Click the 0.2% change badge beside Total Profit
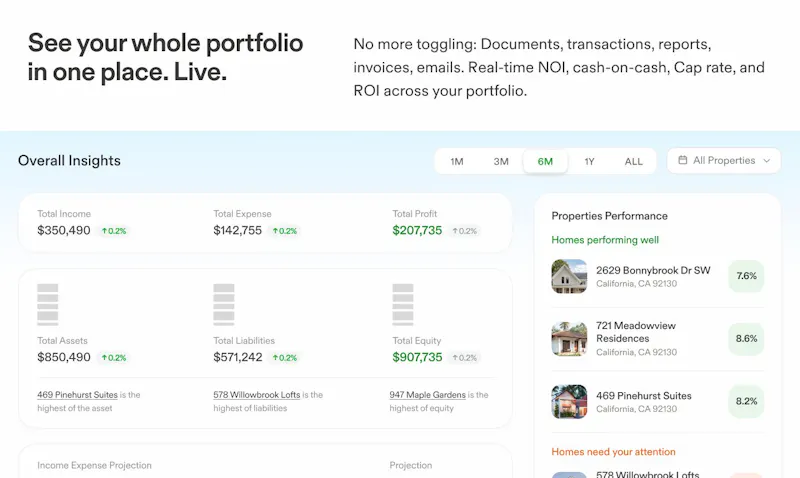 pyautogui.click(x=464, y=231)
